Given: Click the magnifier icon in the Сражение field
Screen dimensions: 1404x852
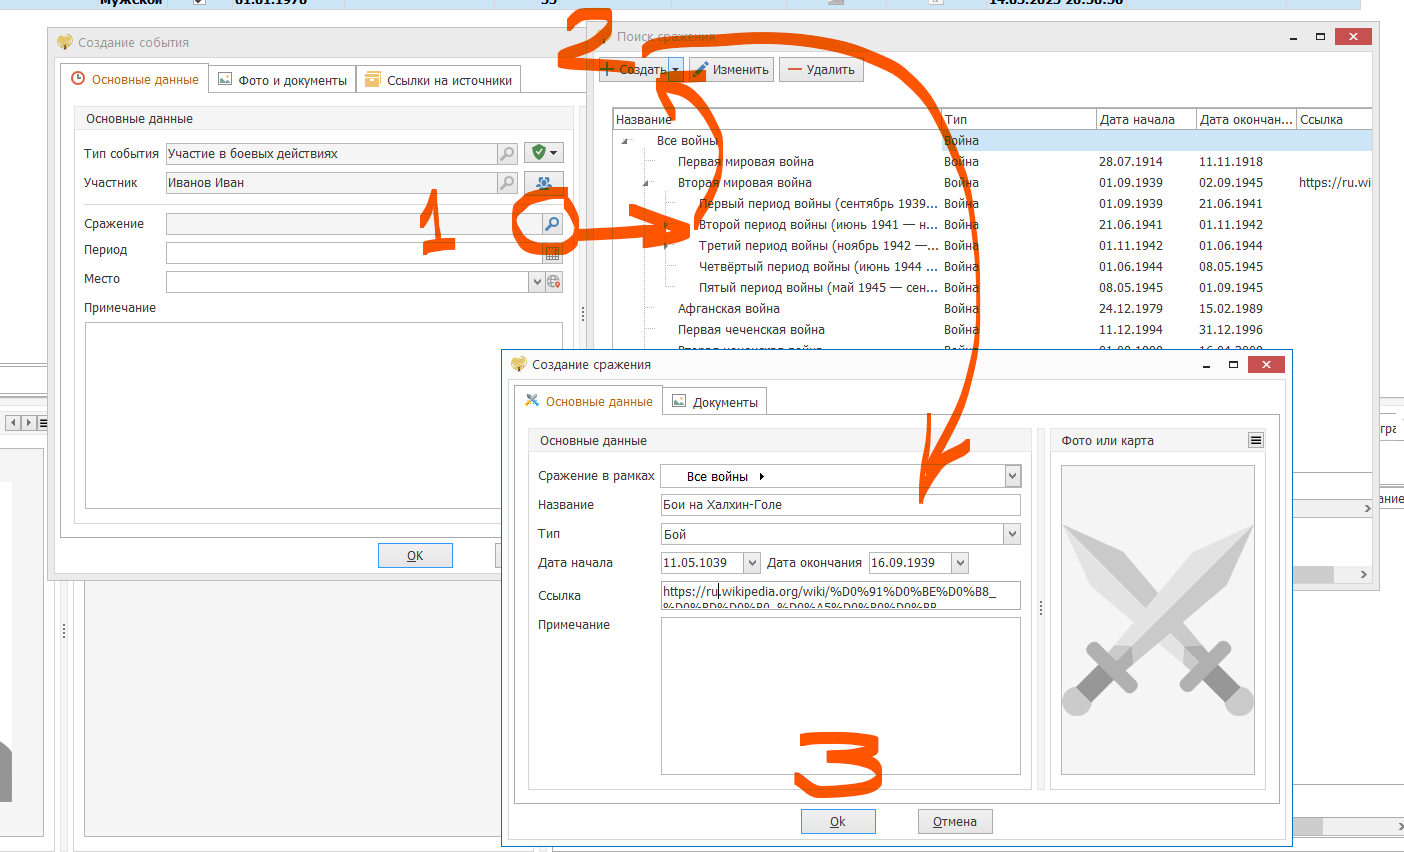Looking at the screenshot, I should pyautogui.click(x=551, y=224).
